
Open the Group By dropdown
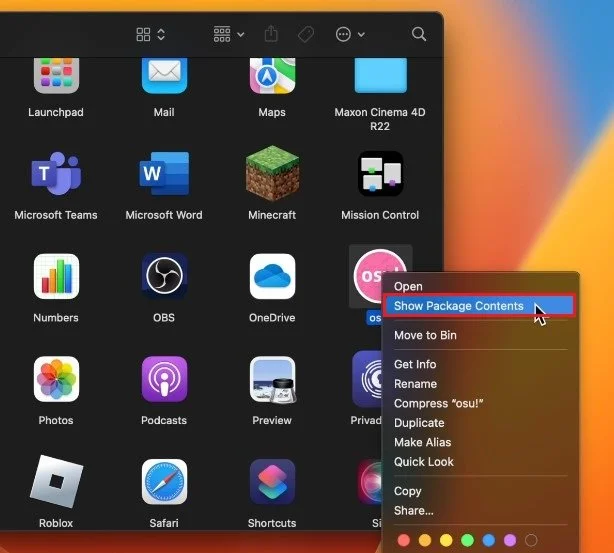pyautogui.click(x=229, y=34)
